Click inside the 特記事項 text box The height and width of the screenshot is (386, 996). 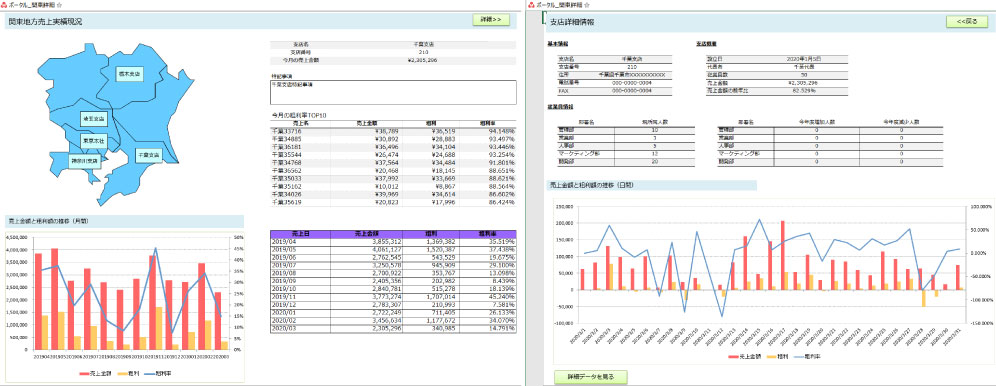pyautogui.click(x=393, y=92)
